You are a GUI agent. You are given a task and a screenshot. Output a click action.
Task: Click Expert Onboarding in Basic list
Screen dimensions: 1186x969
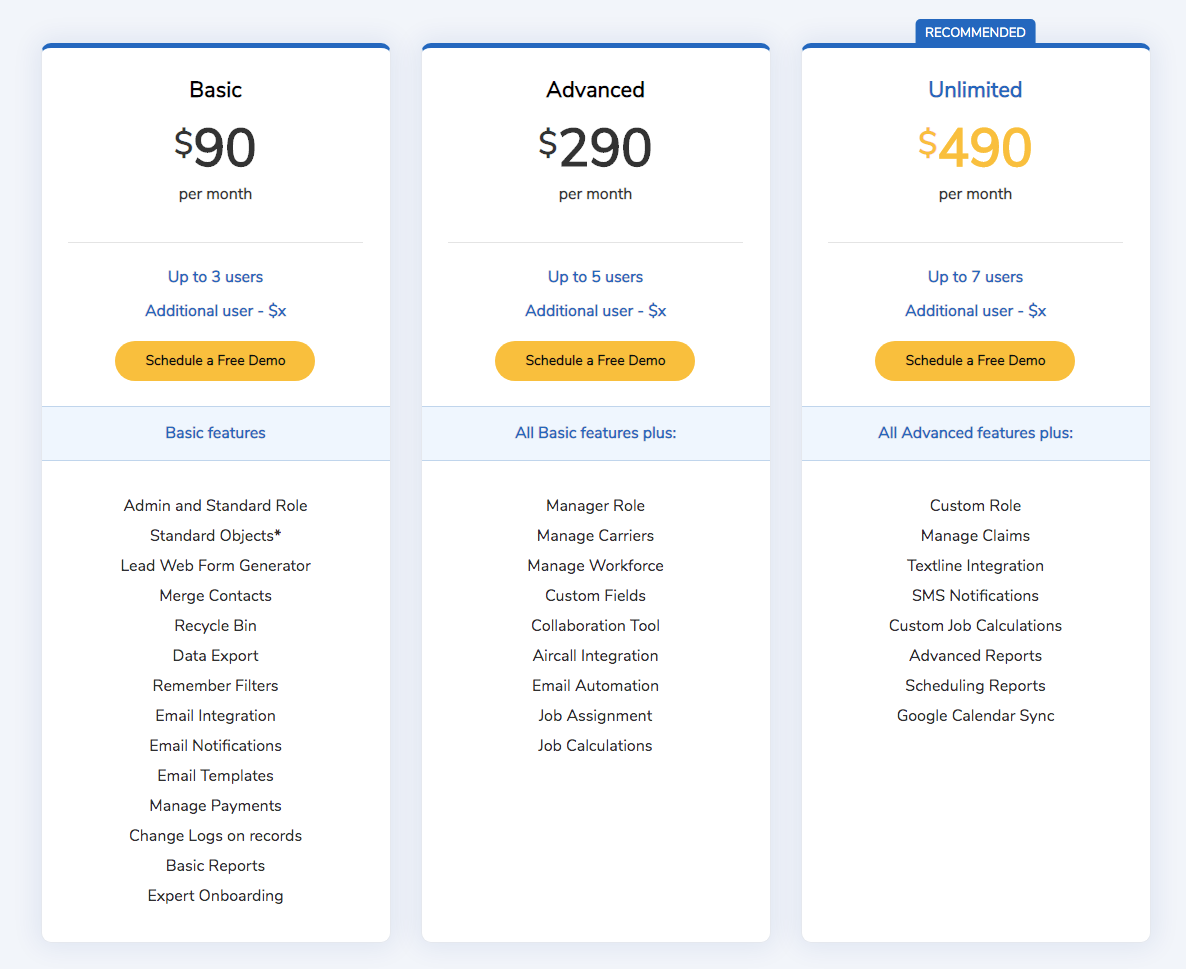pyautogui.click(x=215, y=896)
